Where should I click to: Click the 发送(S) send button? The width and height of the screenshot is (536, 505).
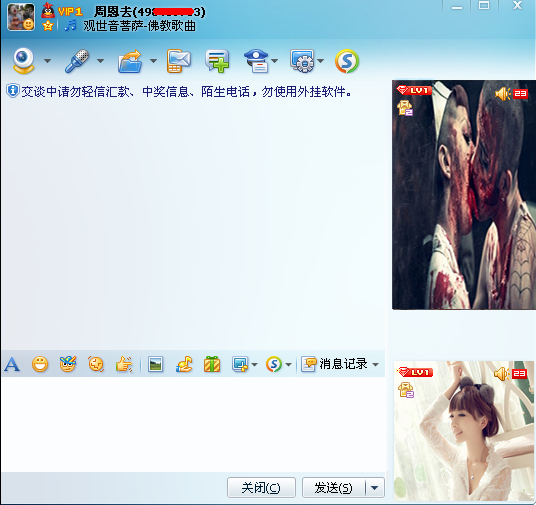[x=334, y=488]
